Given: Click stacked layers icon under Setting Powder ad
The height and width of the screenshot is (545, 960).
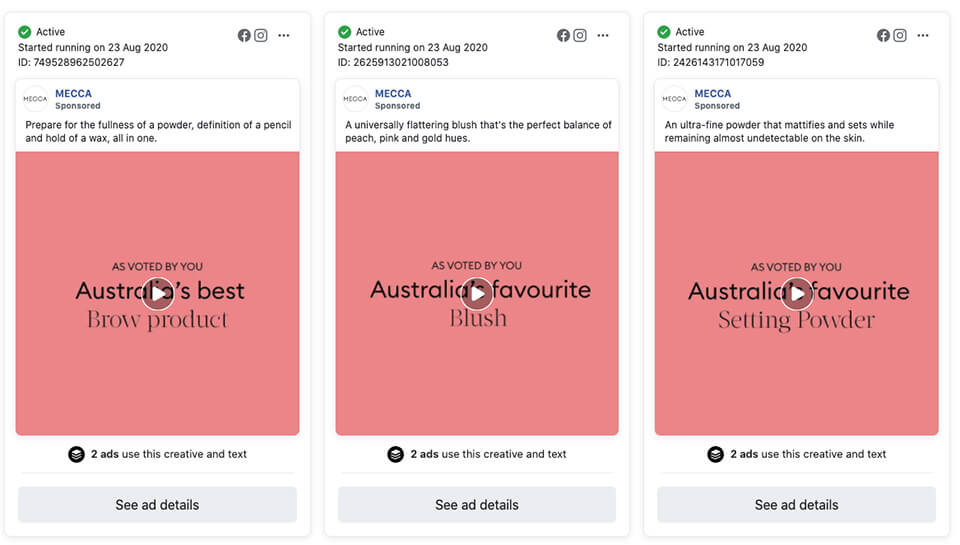Looking at the screenshot, I should [x=716, y=454].
